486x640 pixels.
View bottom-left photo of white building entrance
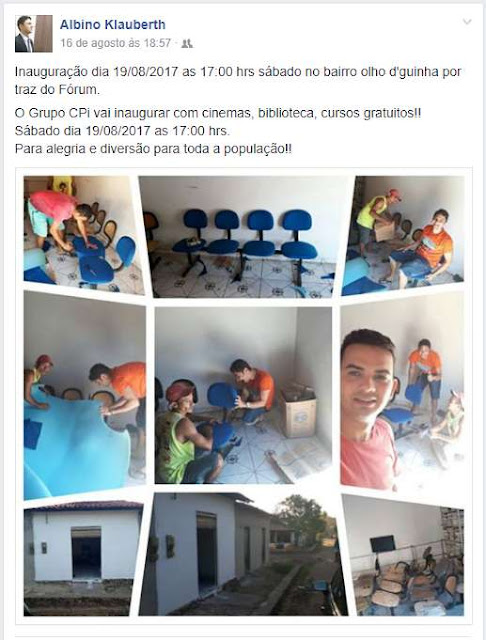83,558
